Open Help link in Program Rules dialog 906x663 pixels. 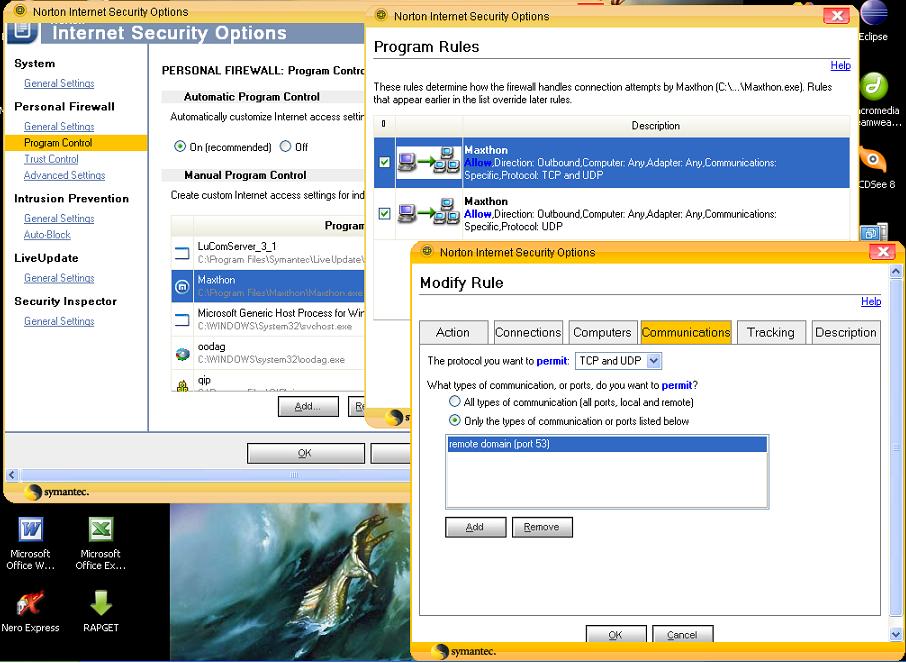840,65
